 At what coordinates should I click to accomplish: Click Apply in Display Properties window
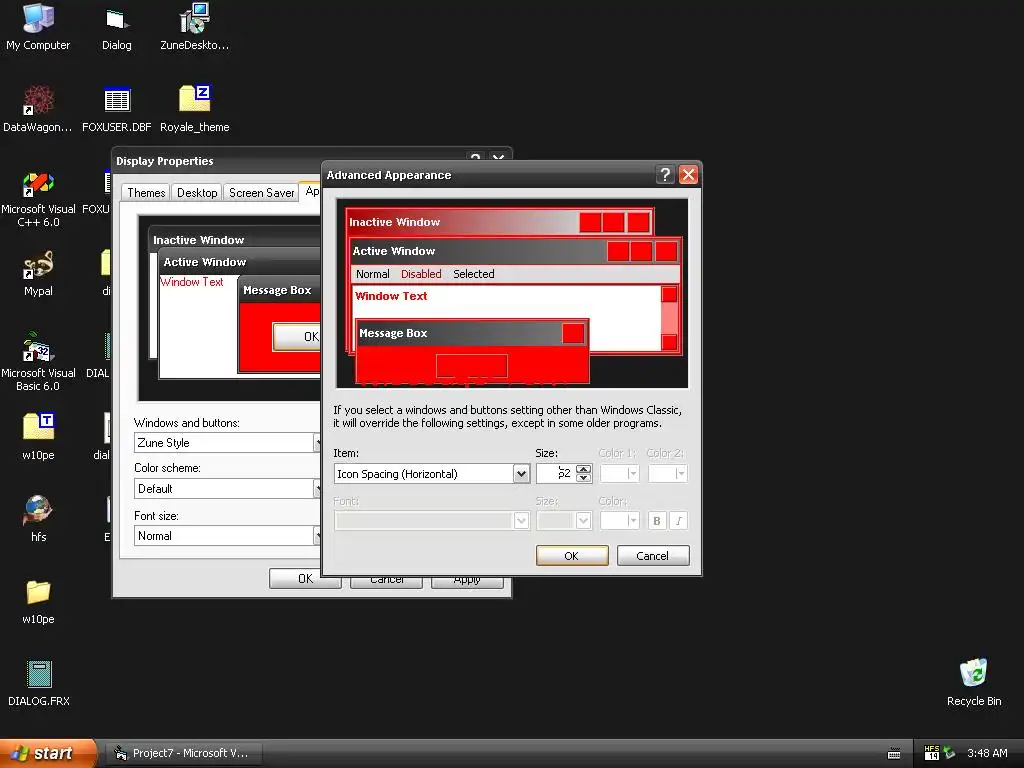(467, 581)
